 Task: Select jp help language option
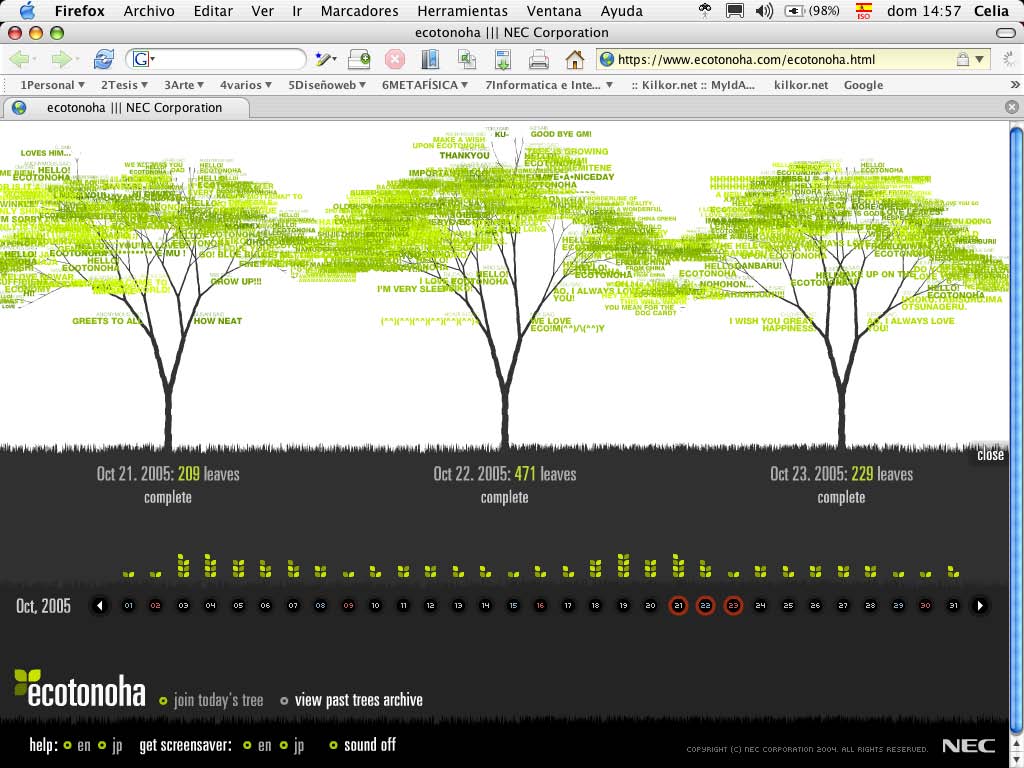[116, 745]
